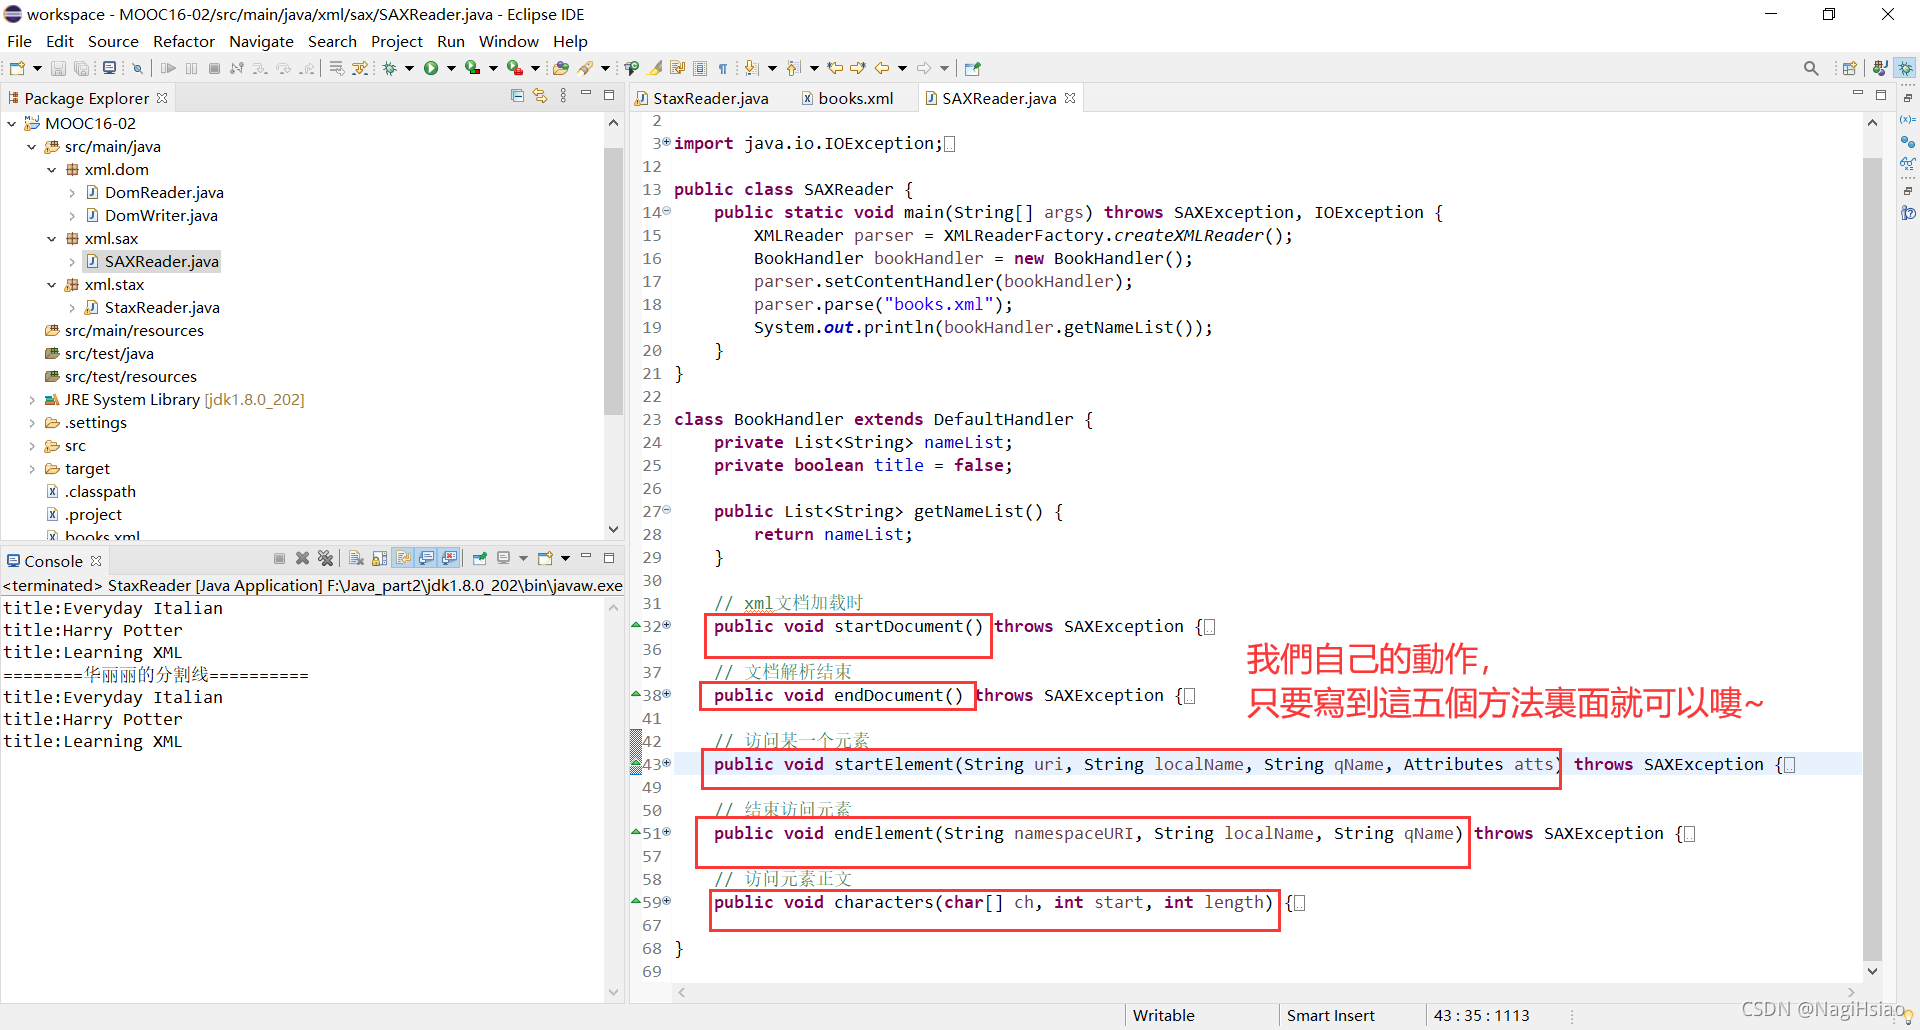This screenshot has width=1920, height=1030.
Task: Switch to StaxReader.java editor tab
Action: pyautogui.click(x=701, y=98)
